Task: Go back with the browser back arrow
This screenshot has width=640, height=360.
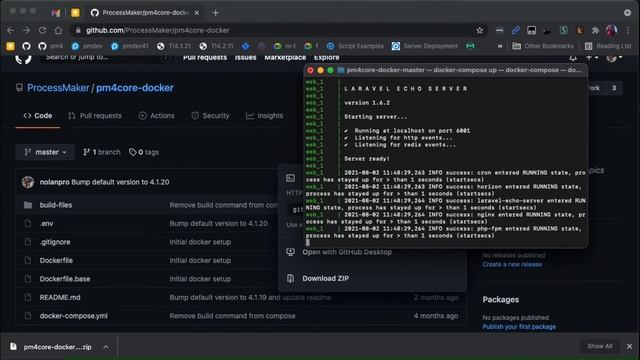Action: click(11, 30)
